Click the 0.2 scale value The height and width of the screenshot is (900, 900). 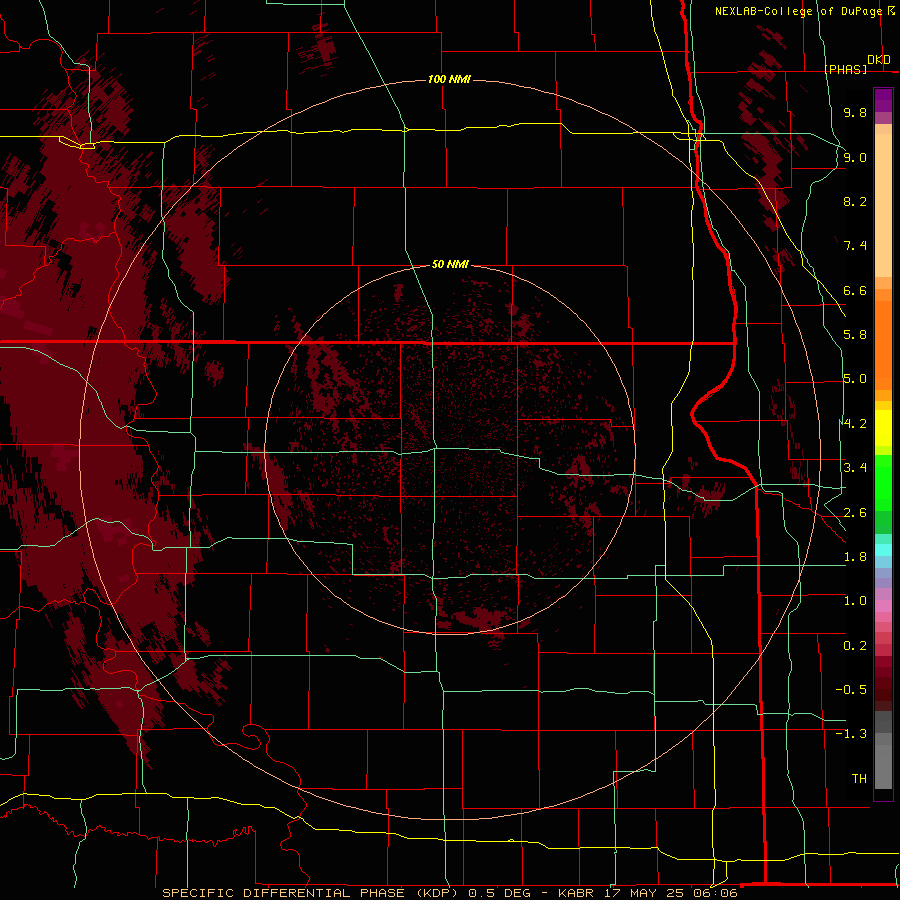tap(855, 646)
